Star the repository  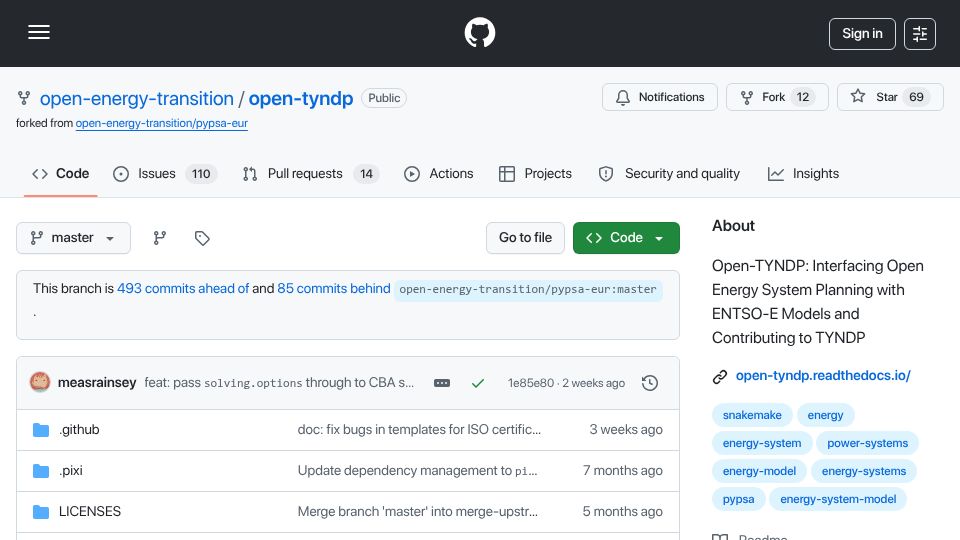click(890, 97)
